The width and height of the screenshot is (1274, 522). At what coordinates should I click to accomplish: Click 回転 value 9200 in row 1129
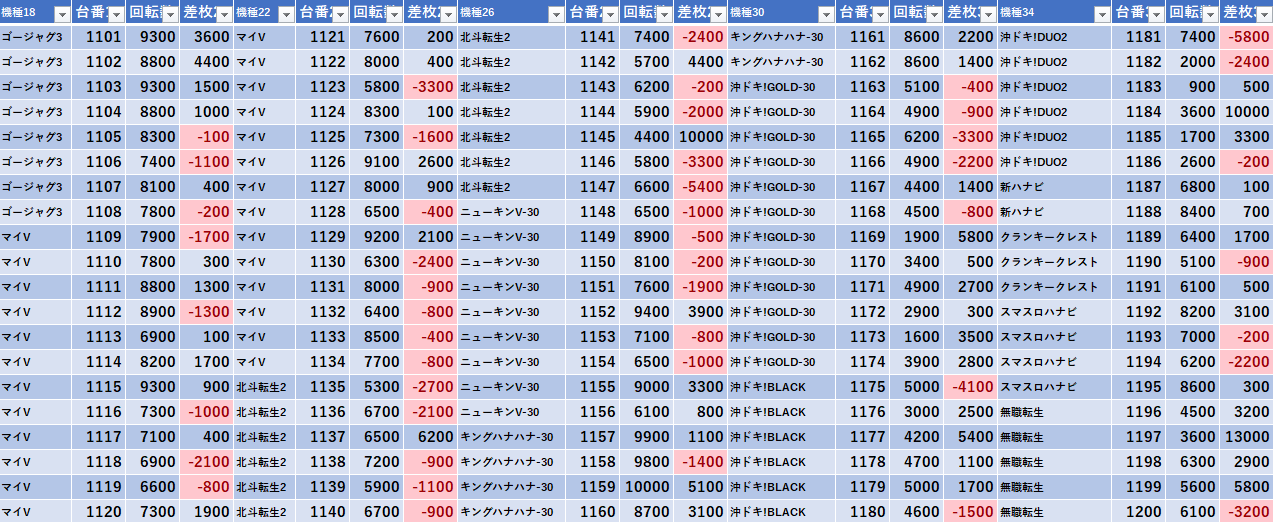[x=377, y=237]
